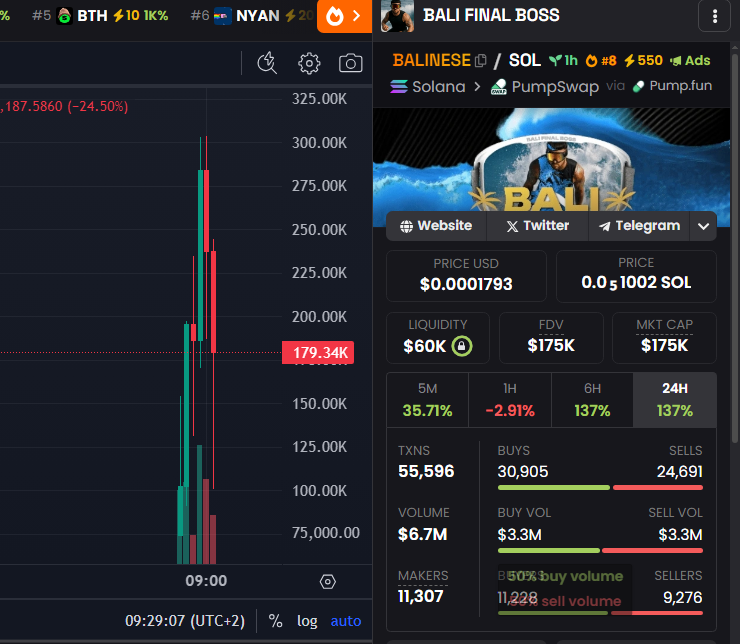Click the BALI banner image

[x=551, y=160]
